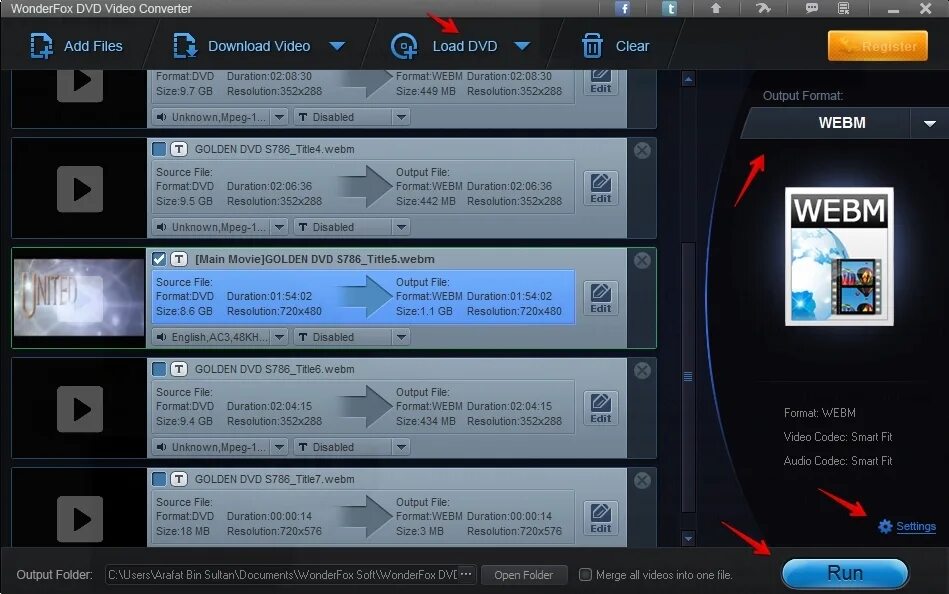Click the T rename icon for Title6.webm
949x594 pixels.
coord(179,369)
